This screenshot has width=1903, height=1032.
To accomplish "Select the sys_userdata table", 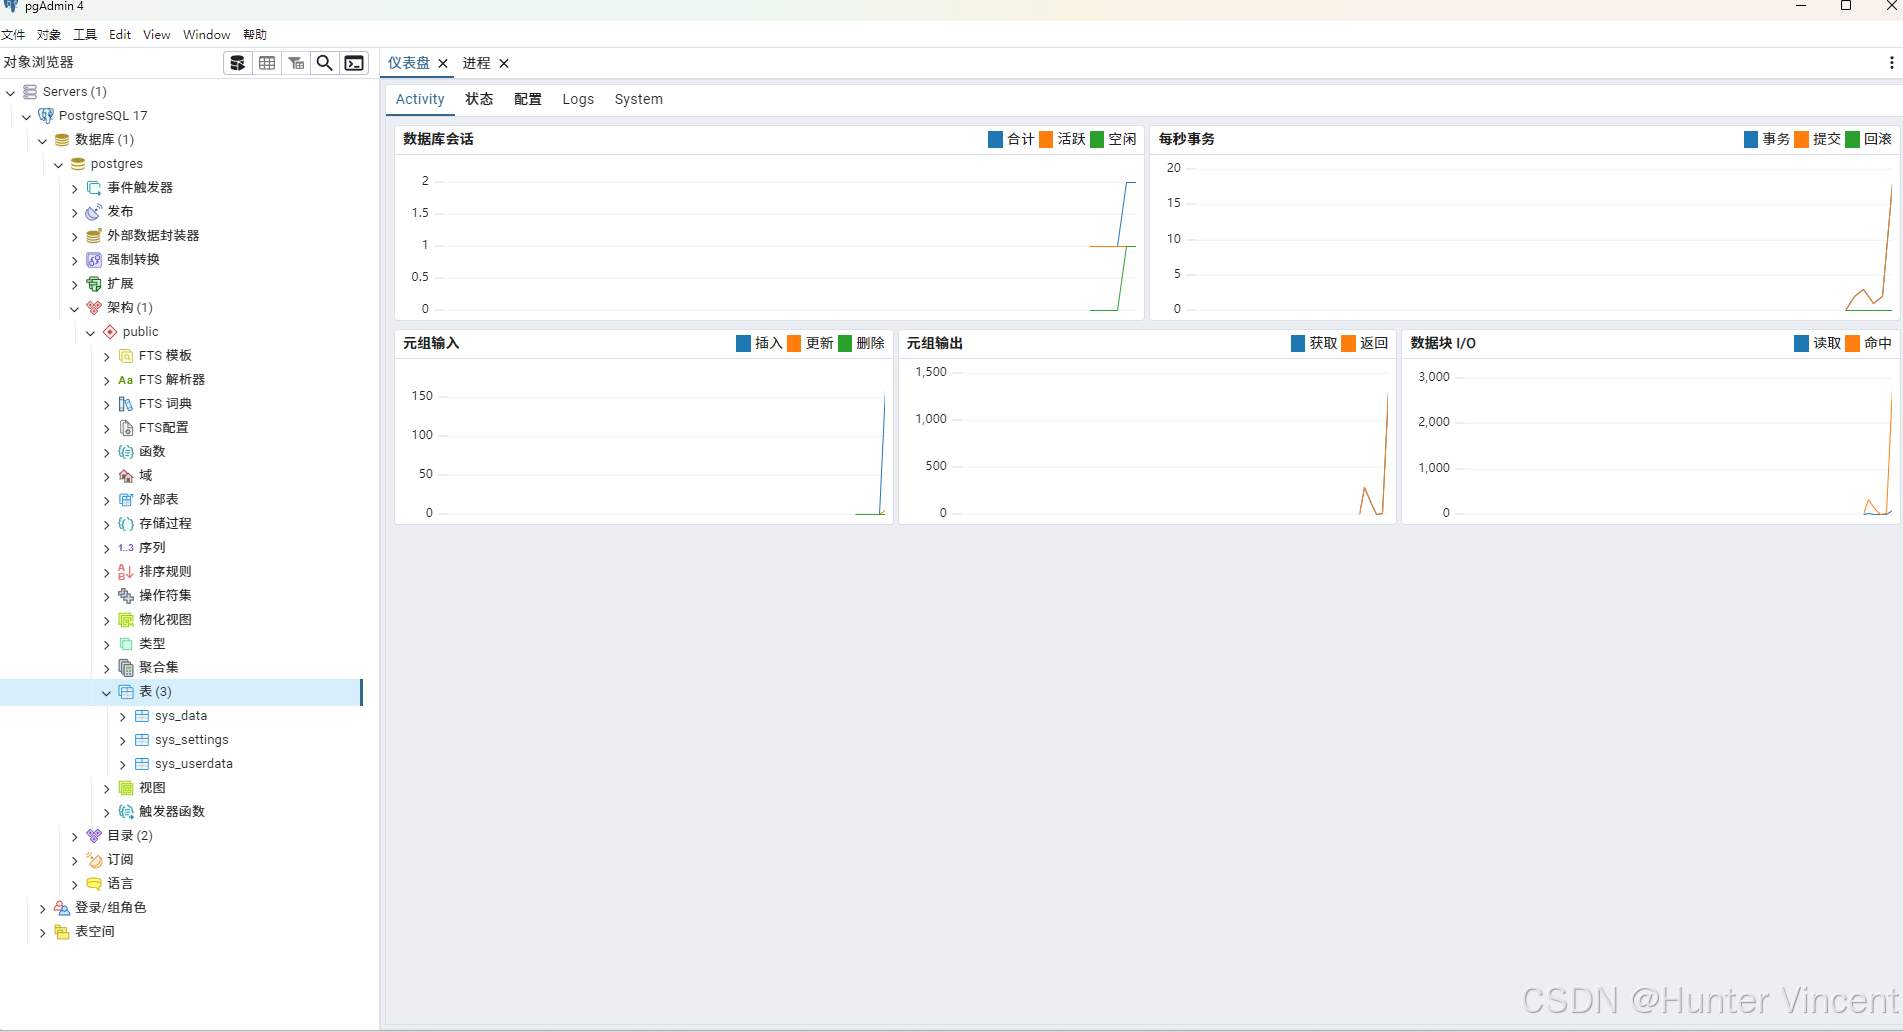I will point(192,763).
